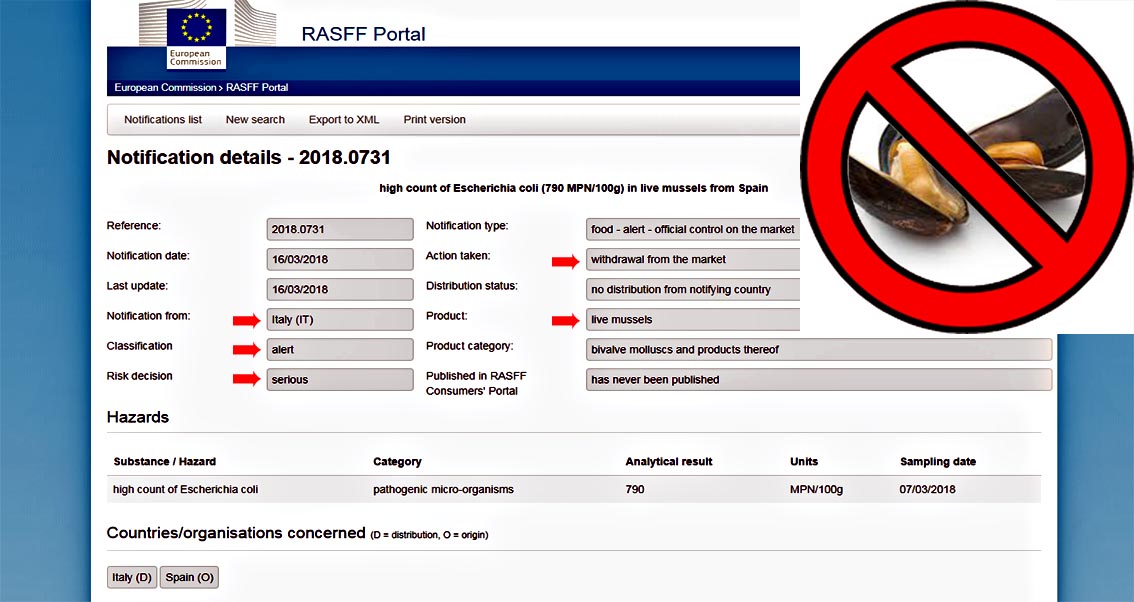1134x602 pixels.
Task: Click the RASFF Portal header title
Action: (x=364, y=34)
